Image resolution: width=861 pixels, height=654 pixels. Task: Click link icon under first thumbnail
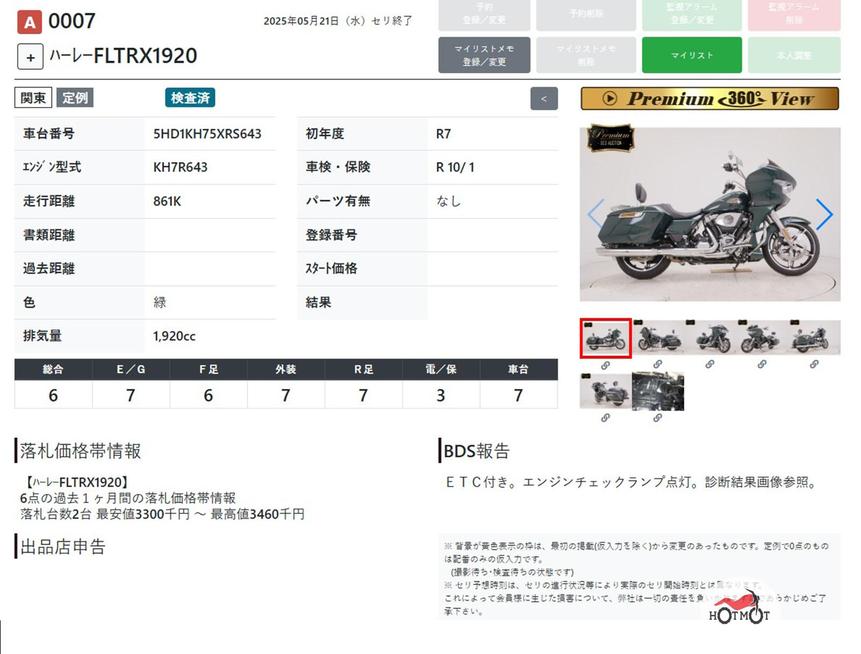click(605, 365)
